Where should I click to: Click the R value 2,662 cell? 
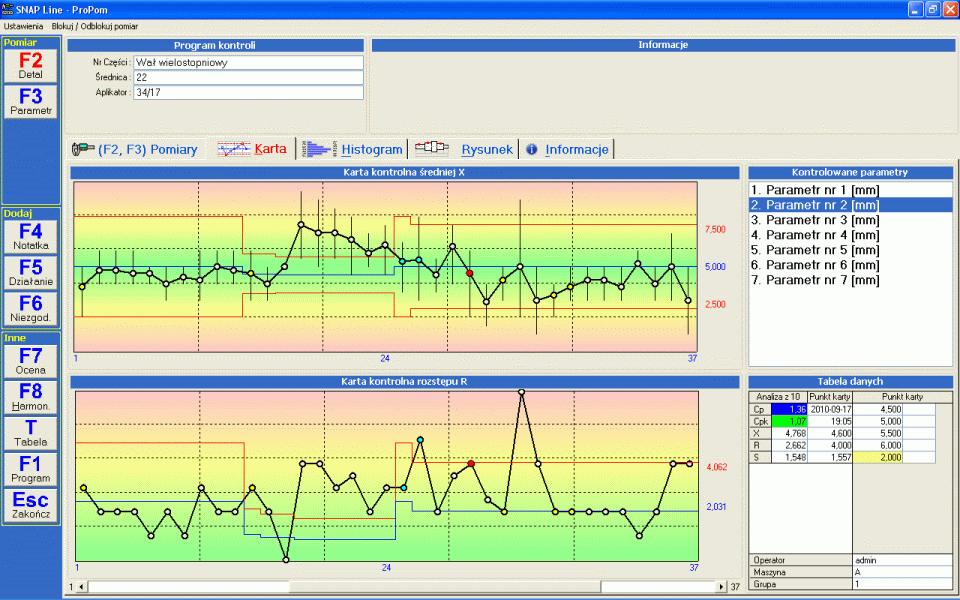(790, 445)
